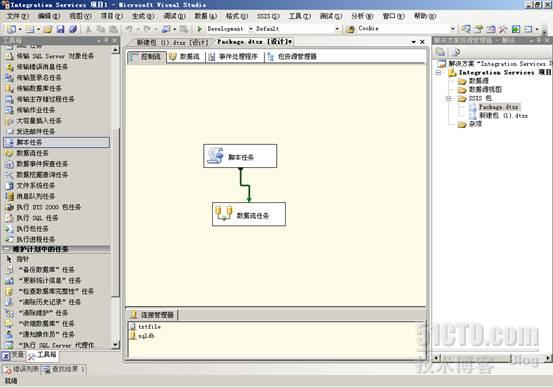Click the New Project toolbar icon

click(12, 29)
